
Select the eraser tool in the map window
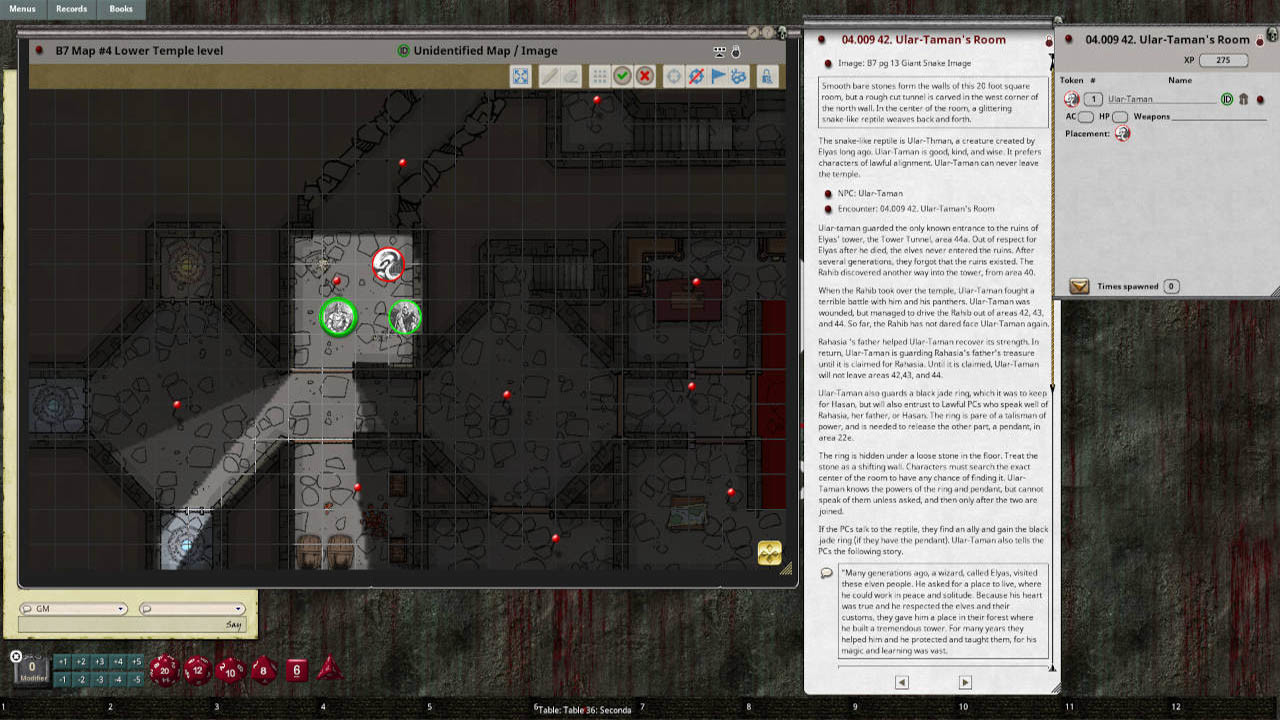(x=571, y=76)
